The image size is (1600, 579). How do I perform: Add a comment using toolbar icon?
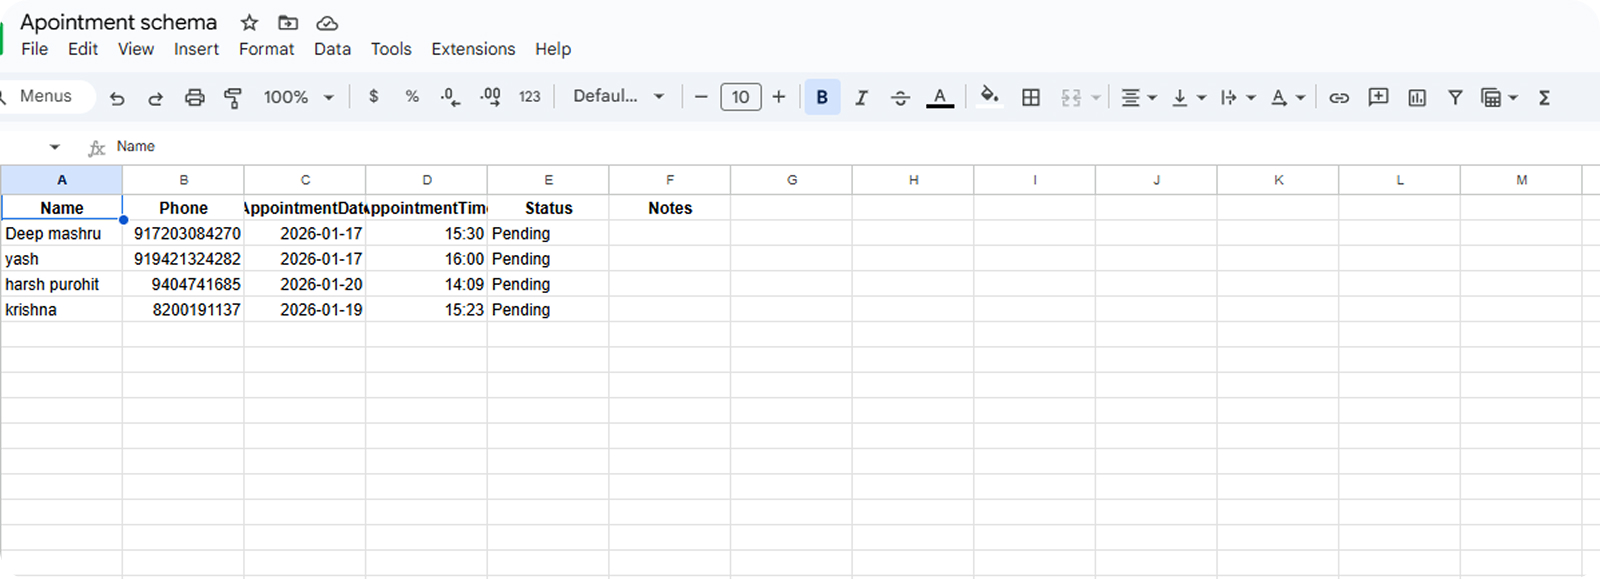1378,98
